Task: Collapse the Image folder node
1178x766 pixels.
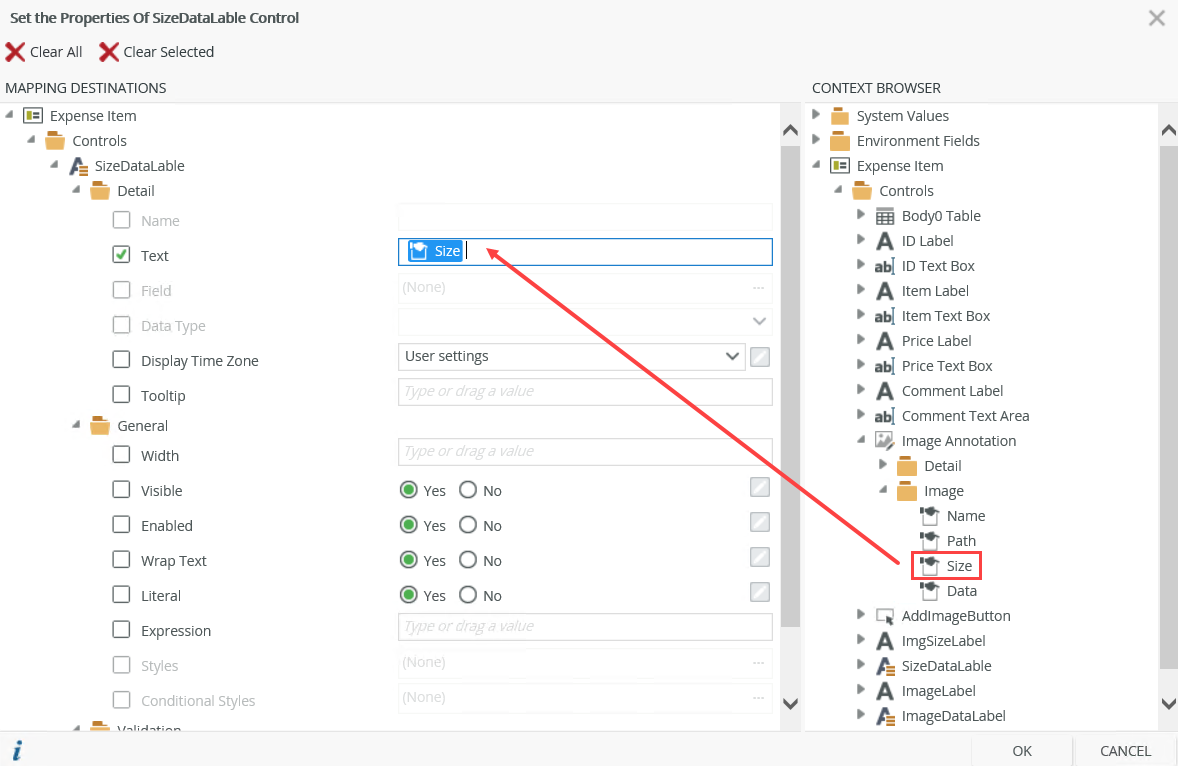Action: coord(882,490)
